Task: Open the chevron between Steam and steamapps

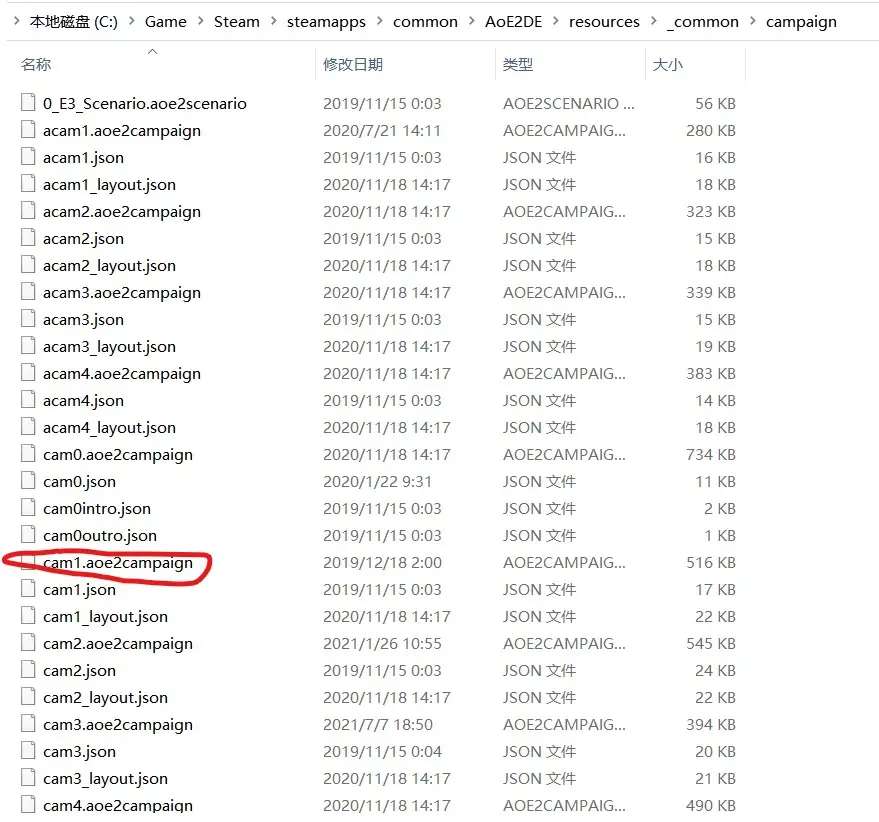Action: pyautogui.click(x=274, y=21)
